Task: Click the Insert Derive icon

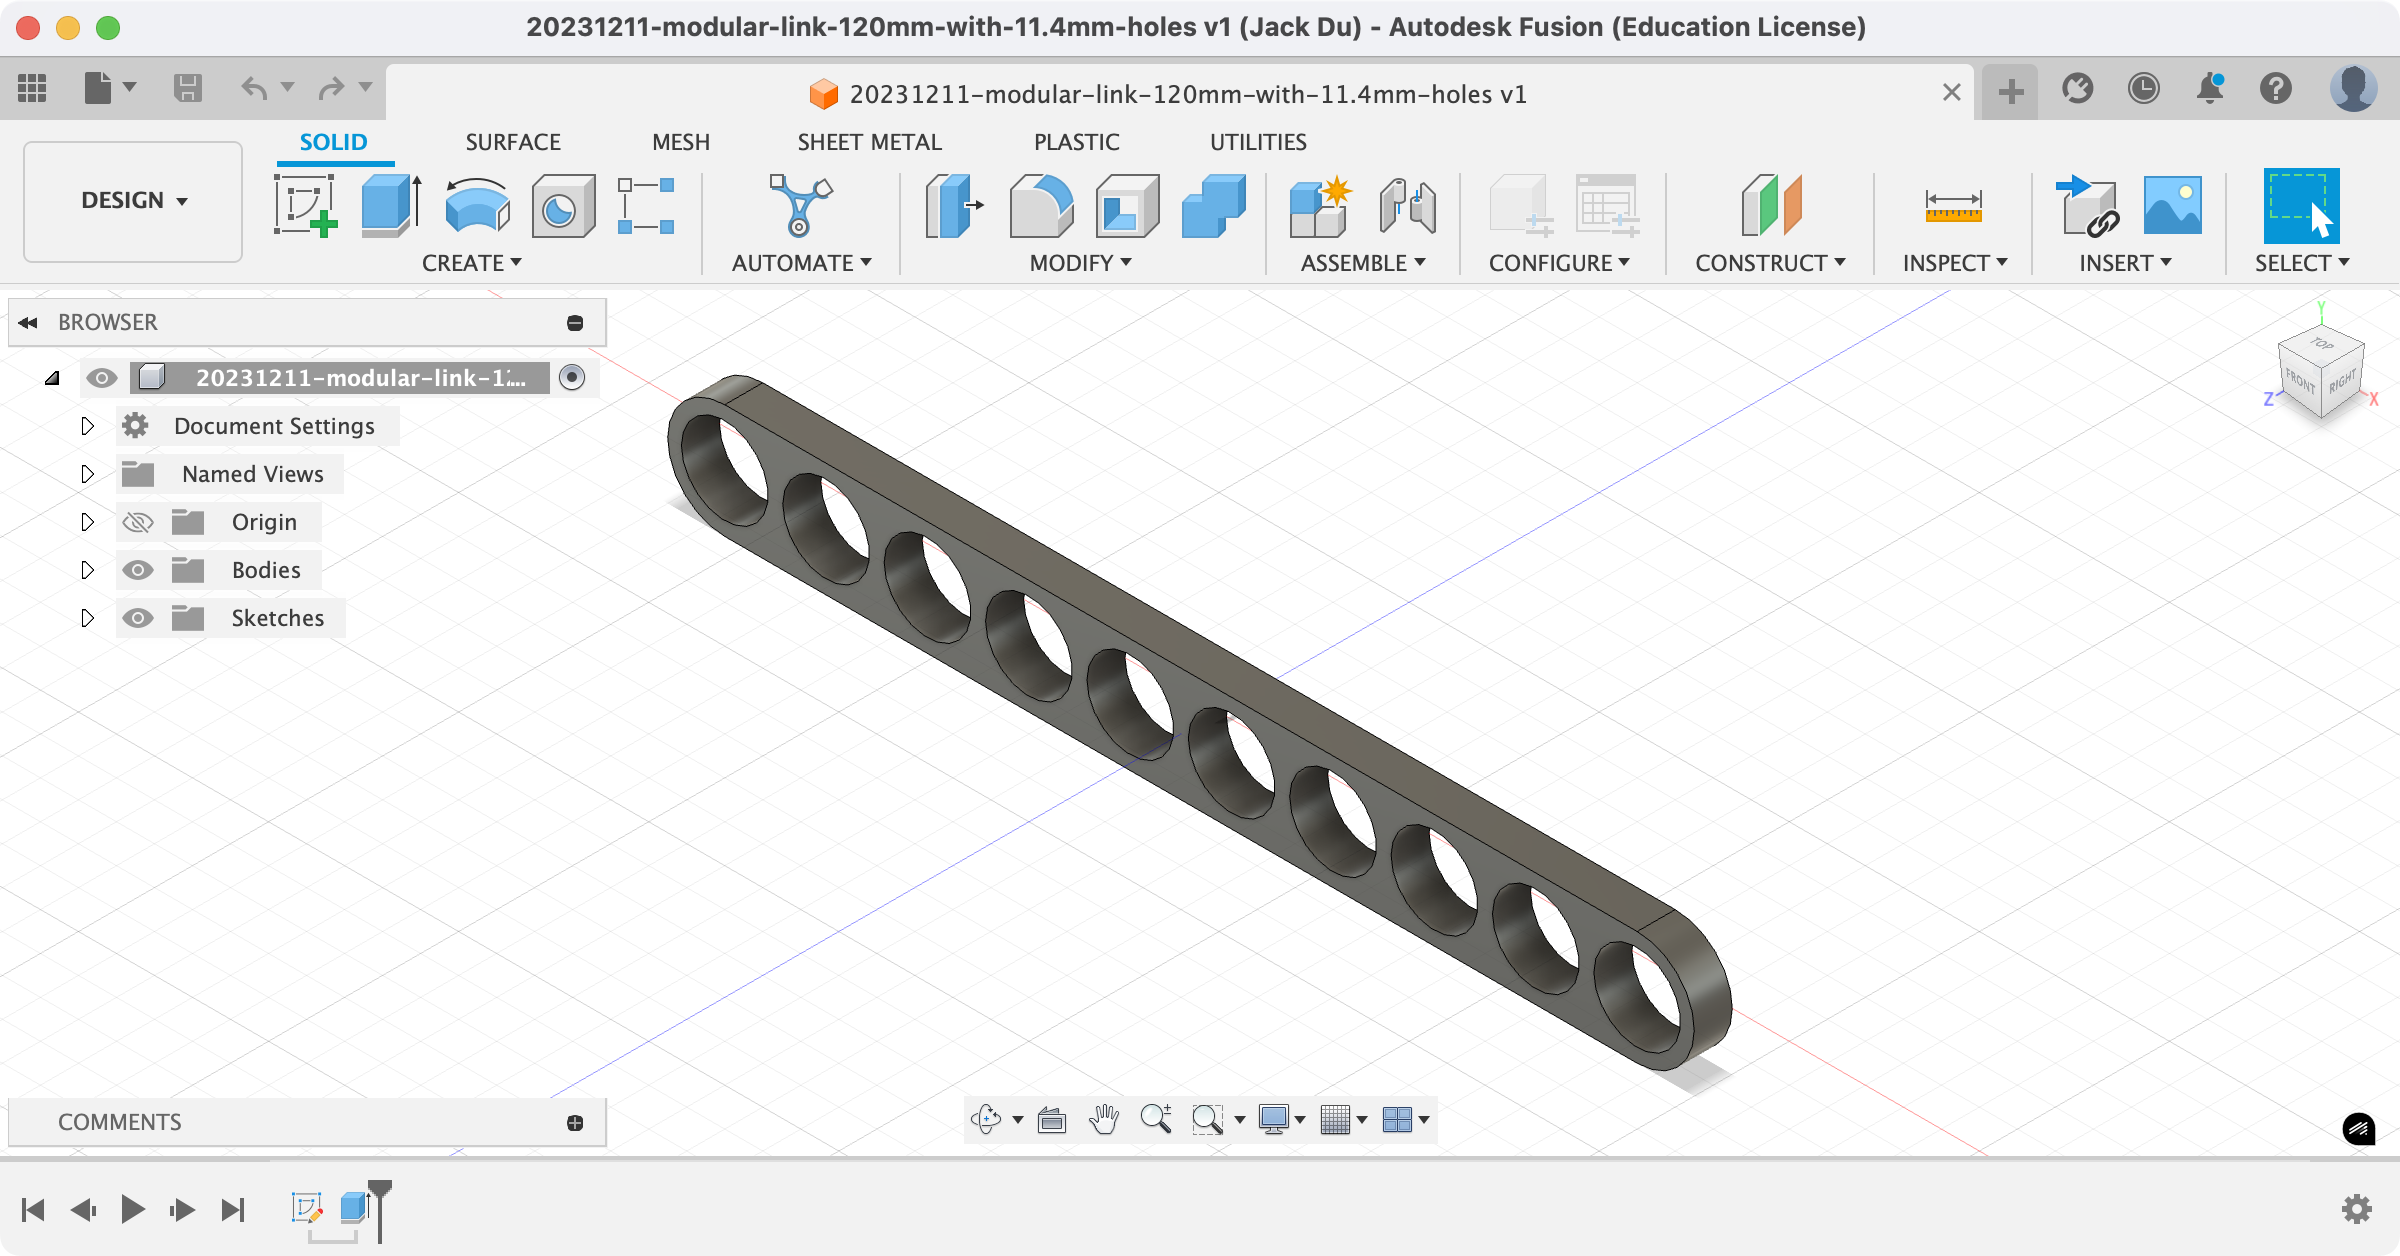Action: click(2088, 205)
